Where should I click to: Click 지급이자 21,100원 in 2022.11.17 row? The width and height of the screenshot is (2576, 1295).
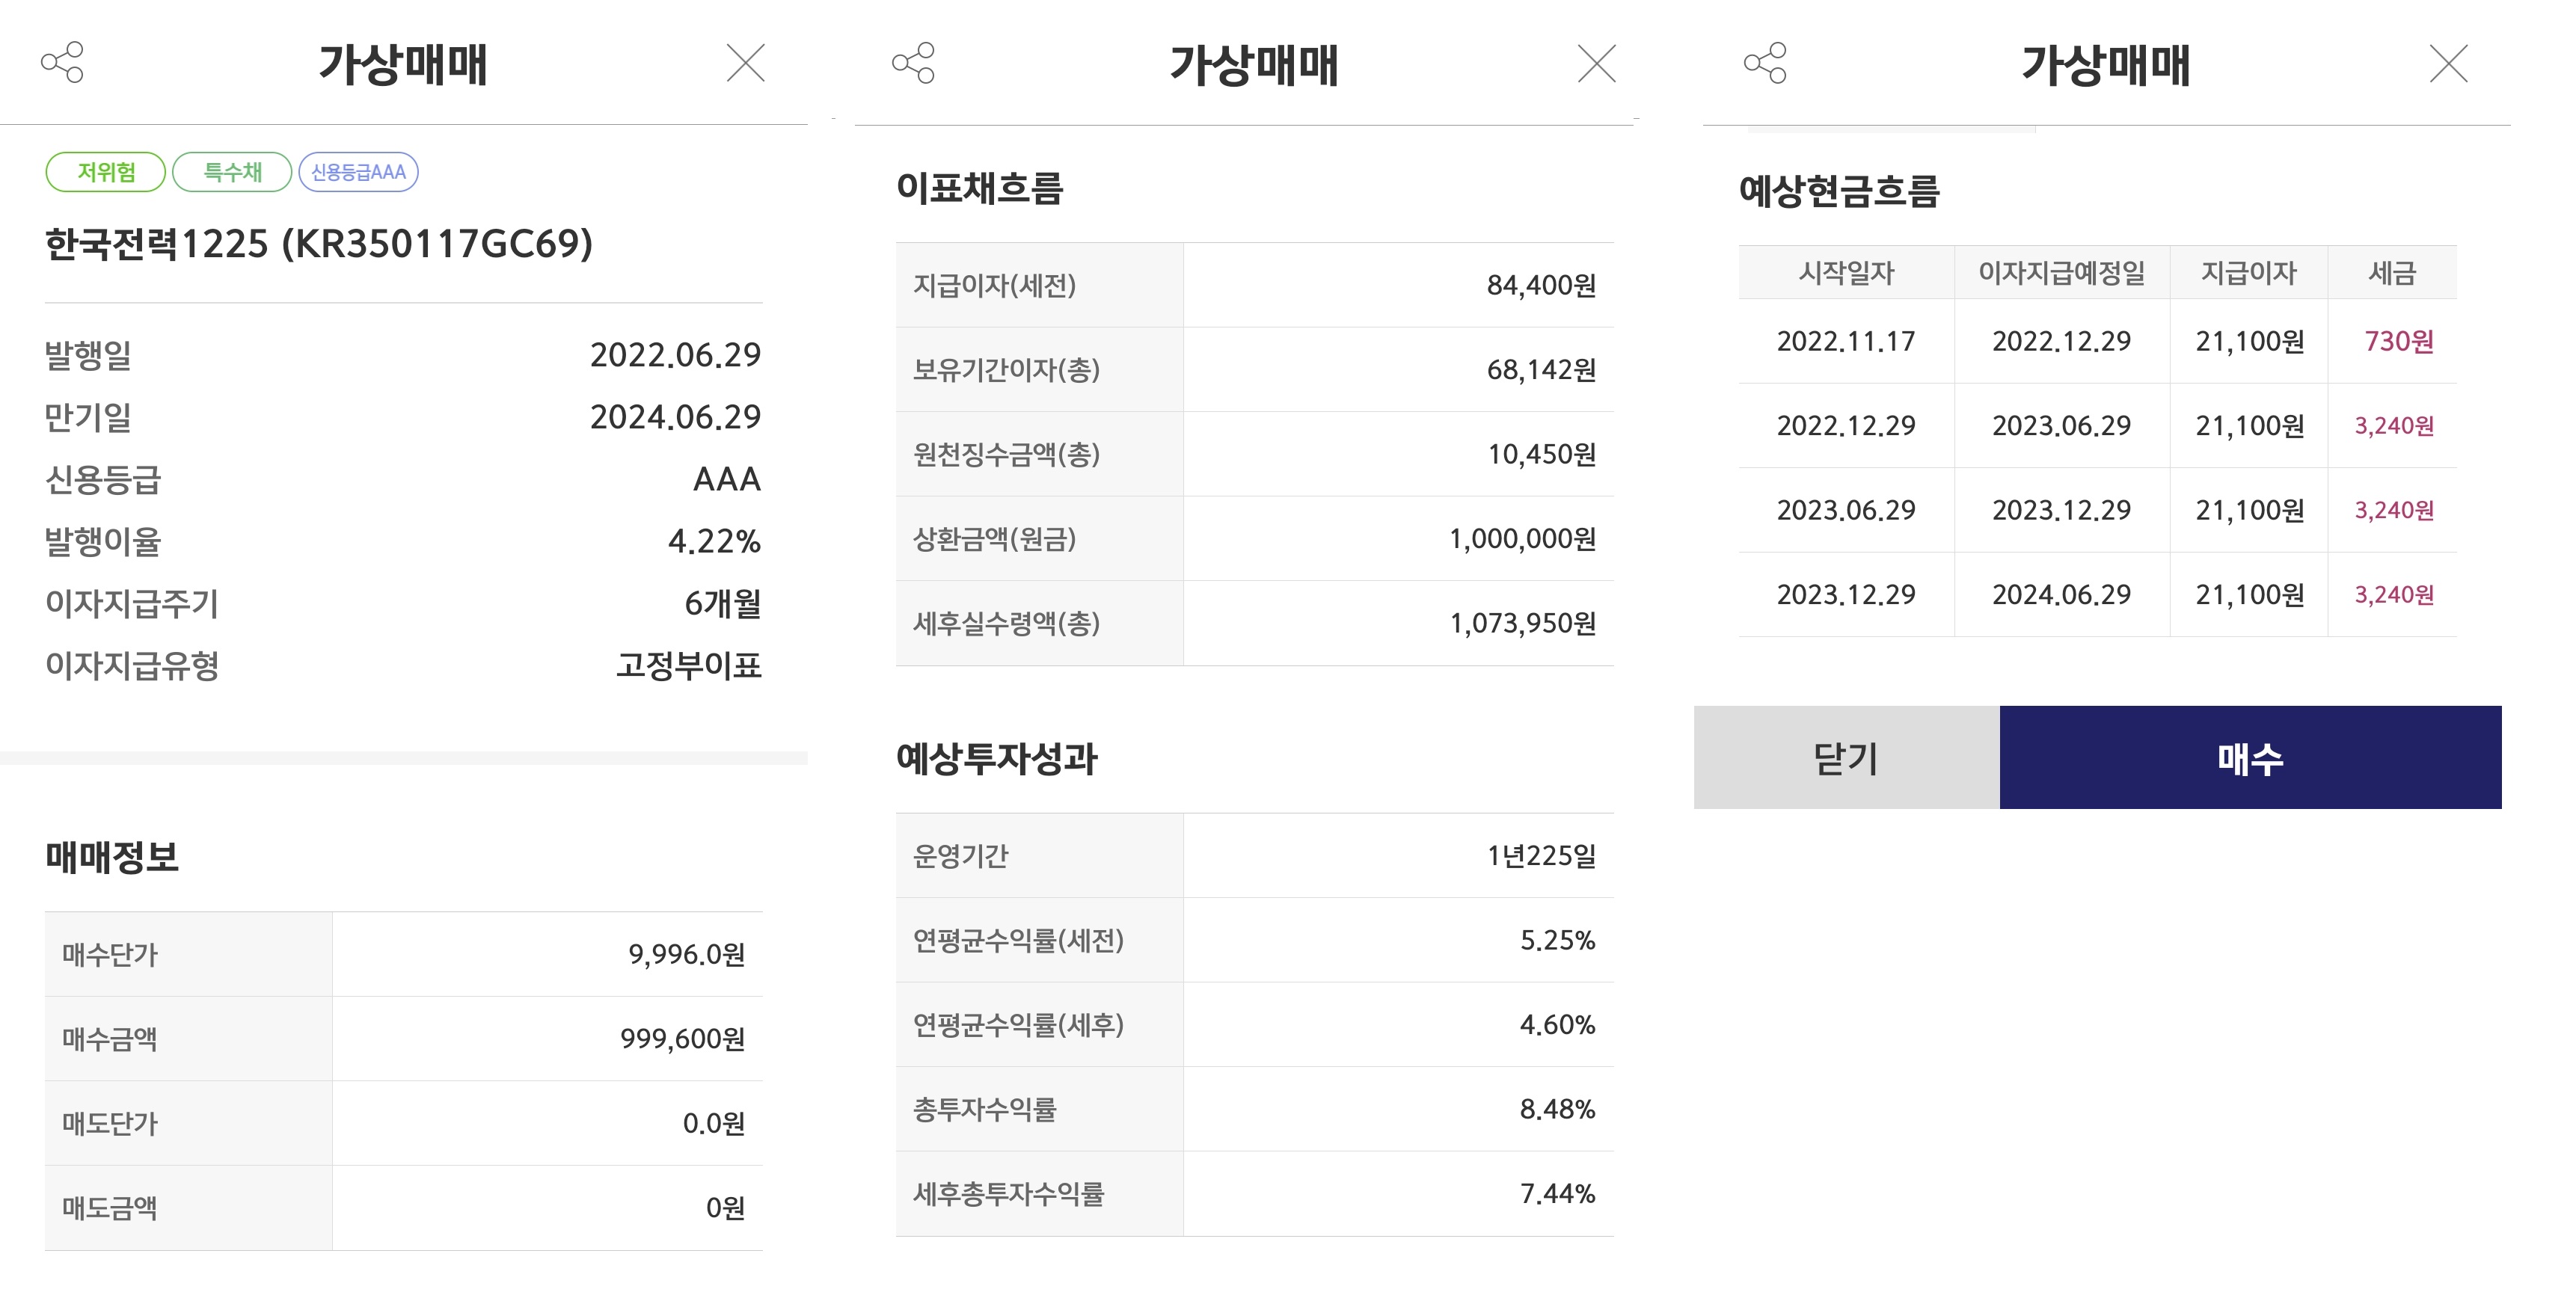pyautogui.click(x=2250, y=342)
